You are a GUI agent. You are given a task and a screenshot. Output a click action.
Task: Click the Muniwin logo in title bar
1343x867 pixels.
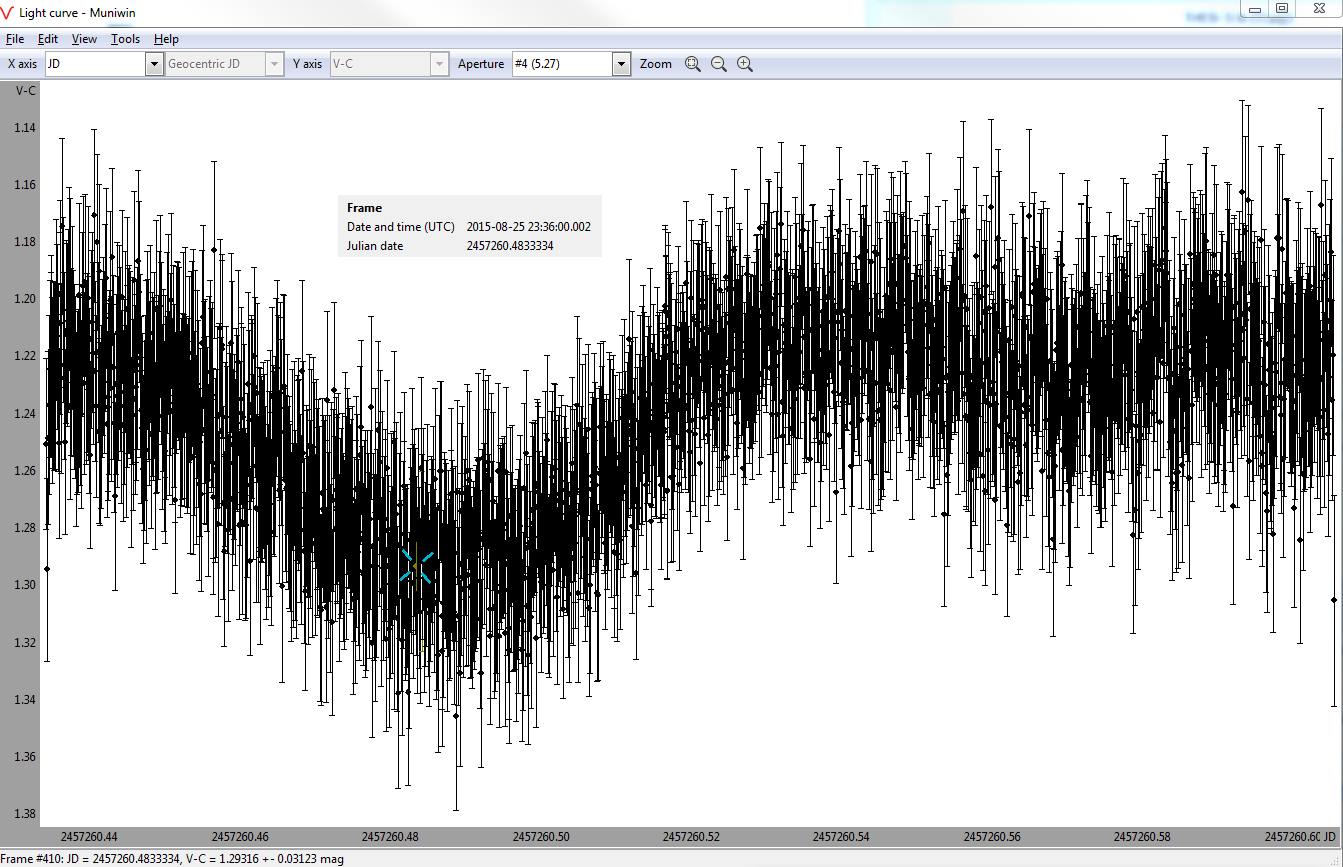click(x=9, y=13)
